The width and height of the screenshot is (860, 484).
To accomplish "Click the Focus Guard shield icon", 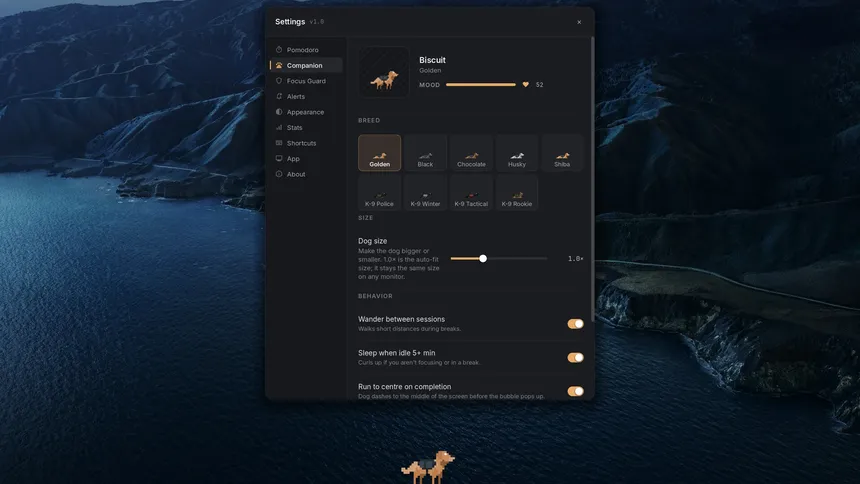I will 279,81.
